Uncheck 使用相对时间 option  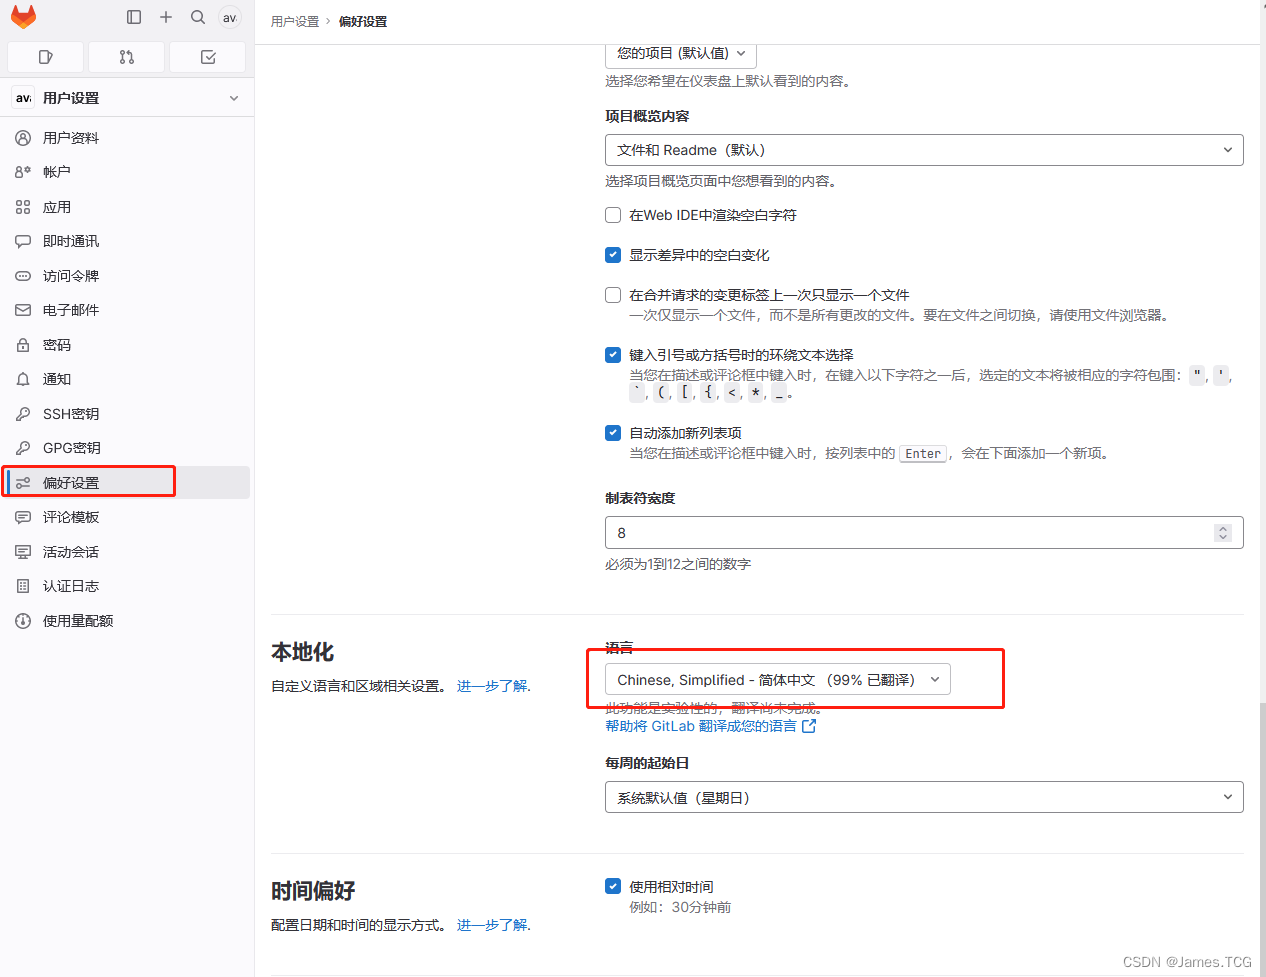coord(612,885)
